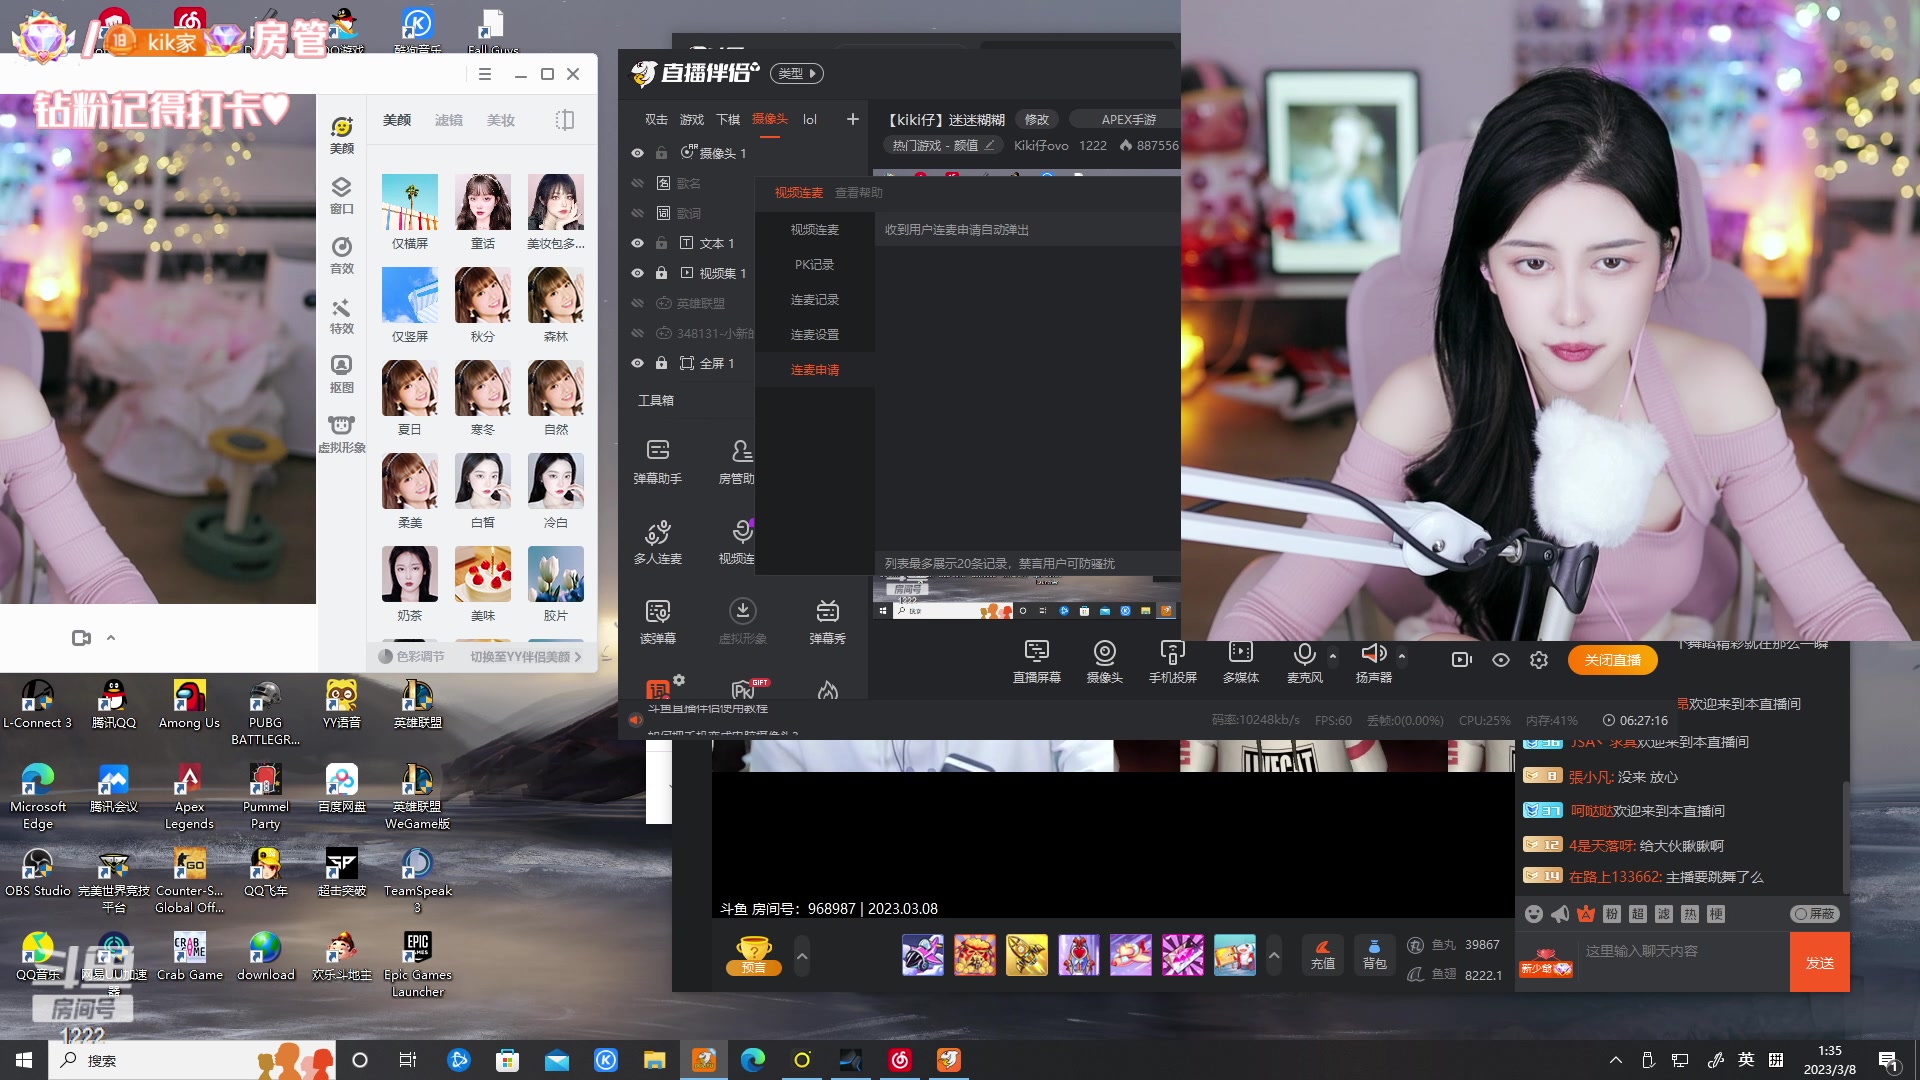The height and width of the screenshot is (1080, 1920).
Task: Open 预言 prediction trophy icon
Action: coord(754,954)
